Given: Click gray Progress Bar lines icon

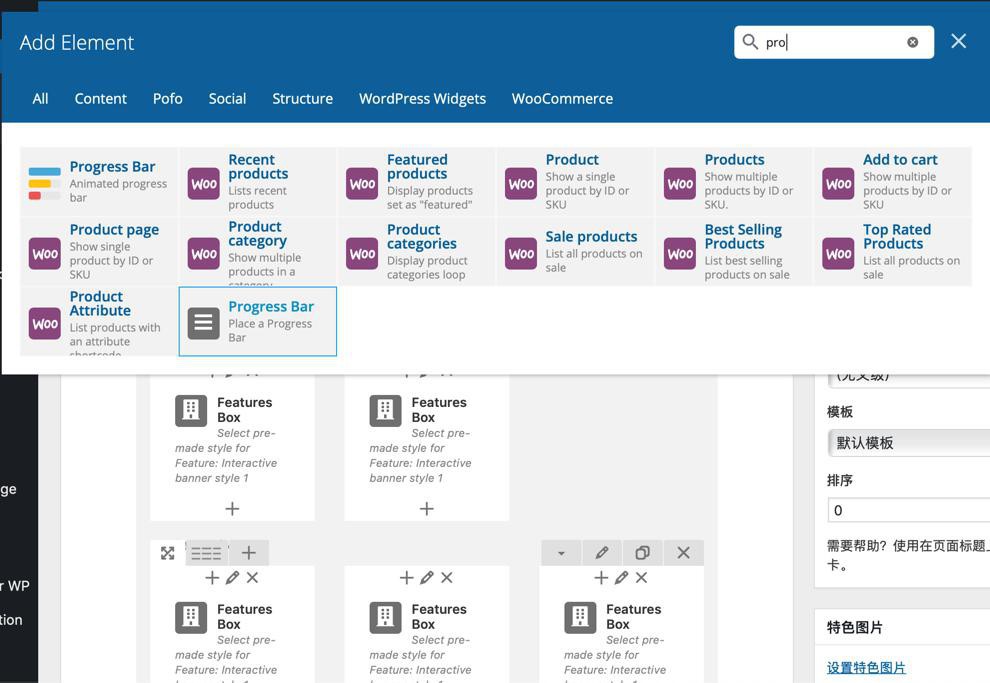Looking at the screenshot, I should tap(203, 323).
